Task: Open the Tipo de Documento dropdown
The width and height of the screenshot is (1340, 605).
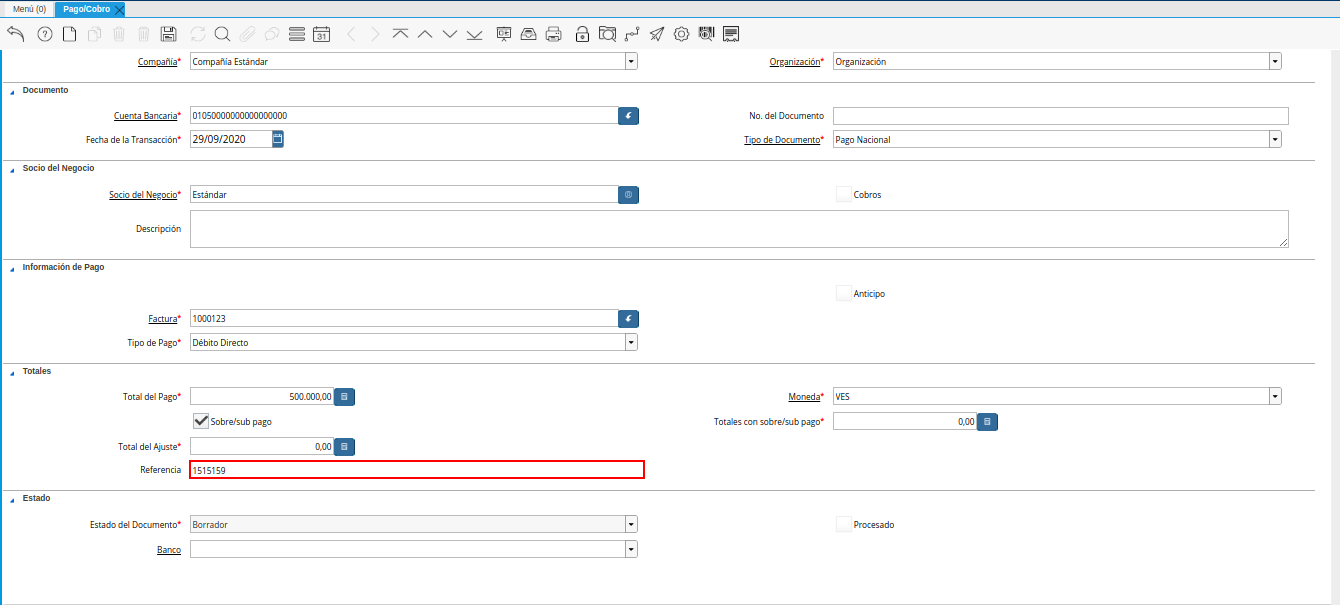Action: [1275, 140]
